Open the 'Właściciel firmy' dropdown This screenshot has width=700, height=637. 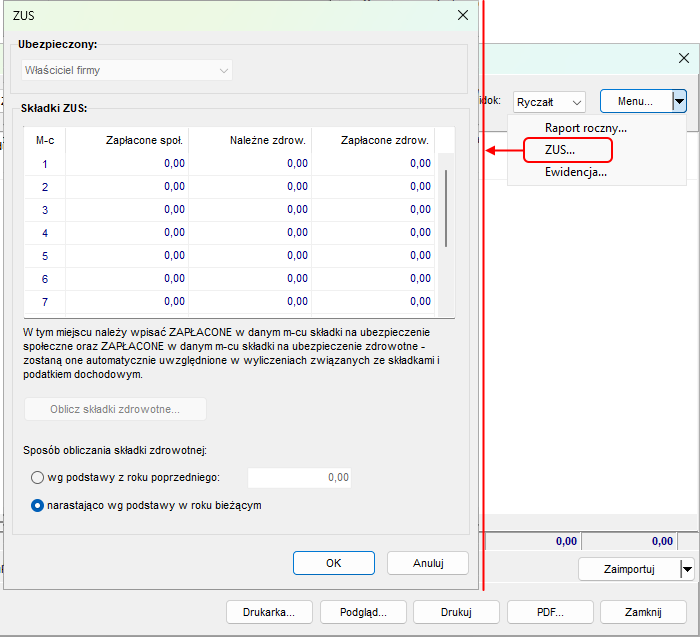tap(126, 71)
